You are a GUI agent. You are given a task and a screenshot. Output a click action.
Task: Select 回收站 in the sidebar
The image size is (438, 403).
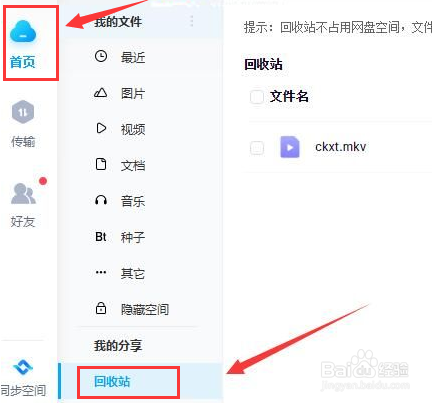112,381
